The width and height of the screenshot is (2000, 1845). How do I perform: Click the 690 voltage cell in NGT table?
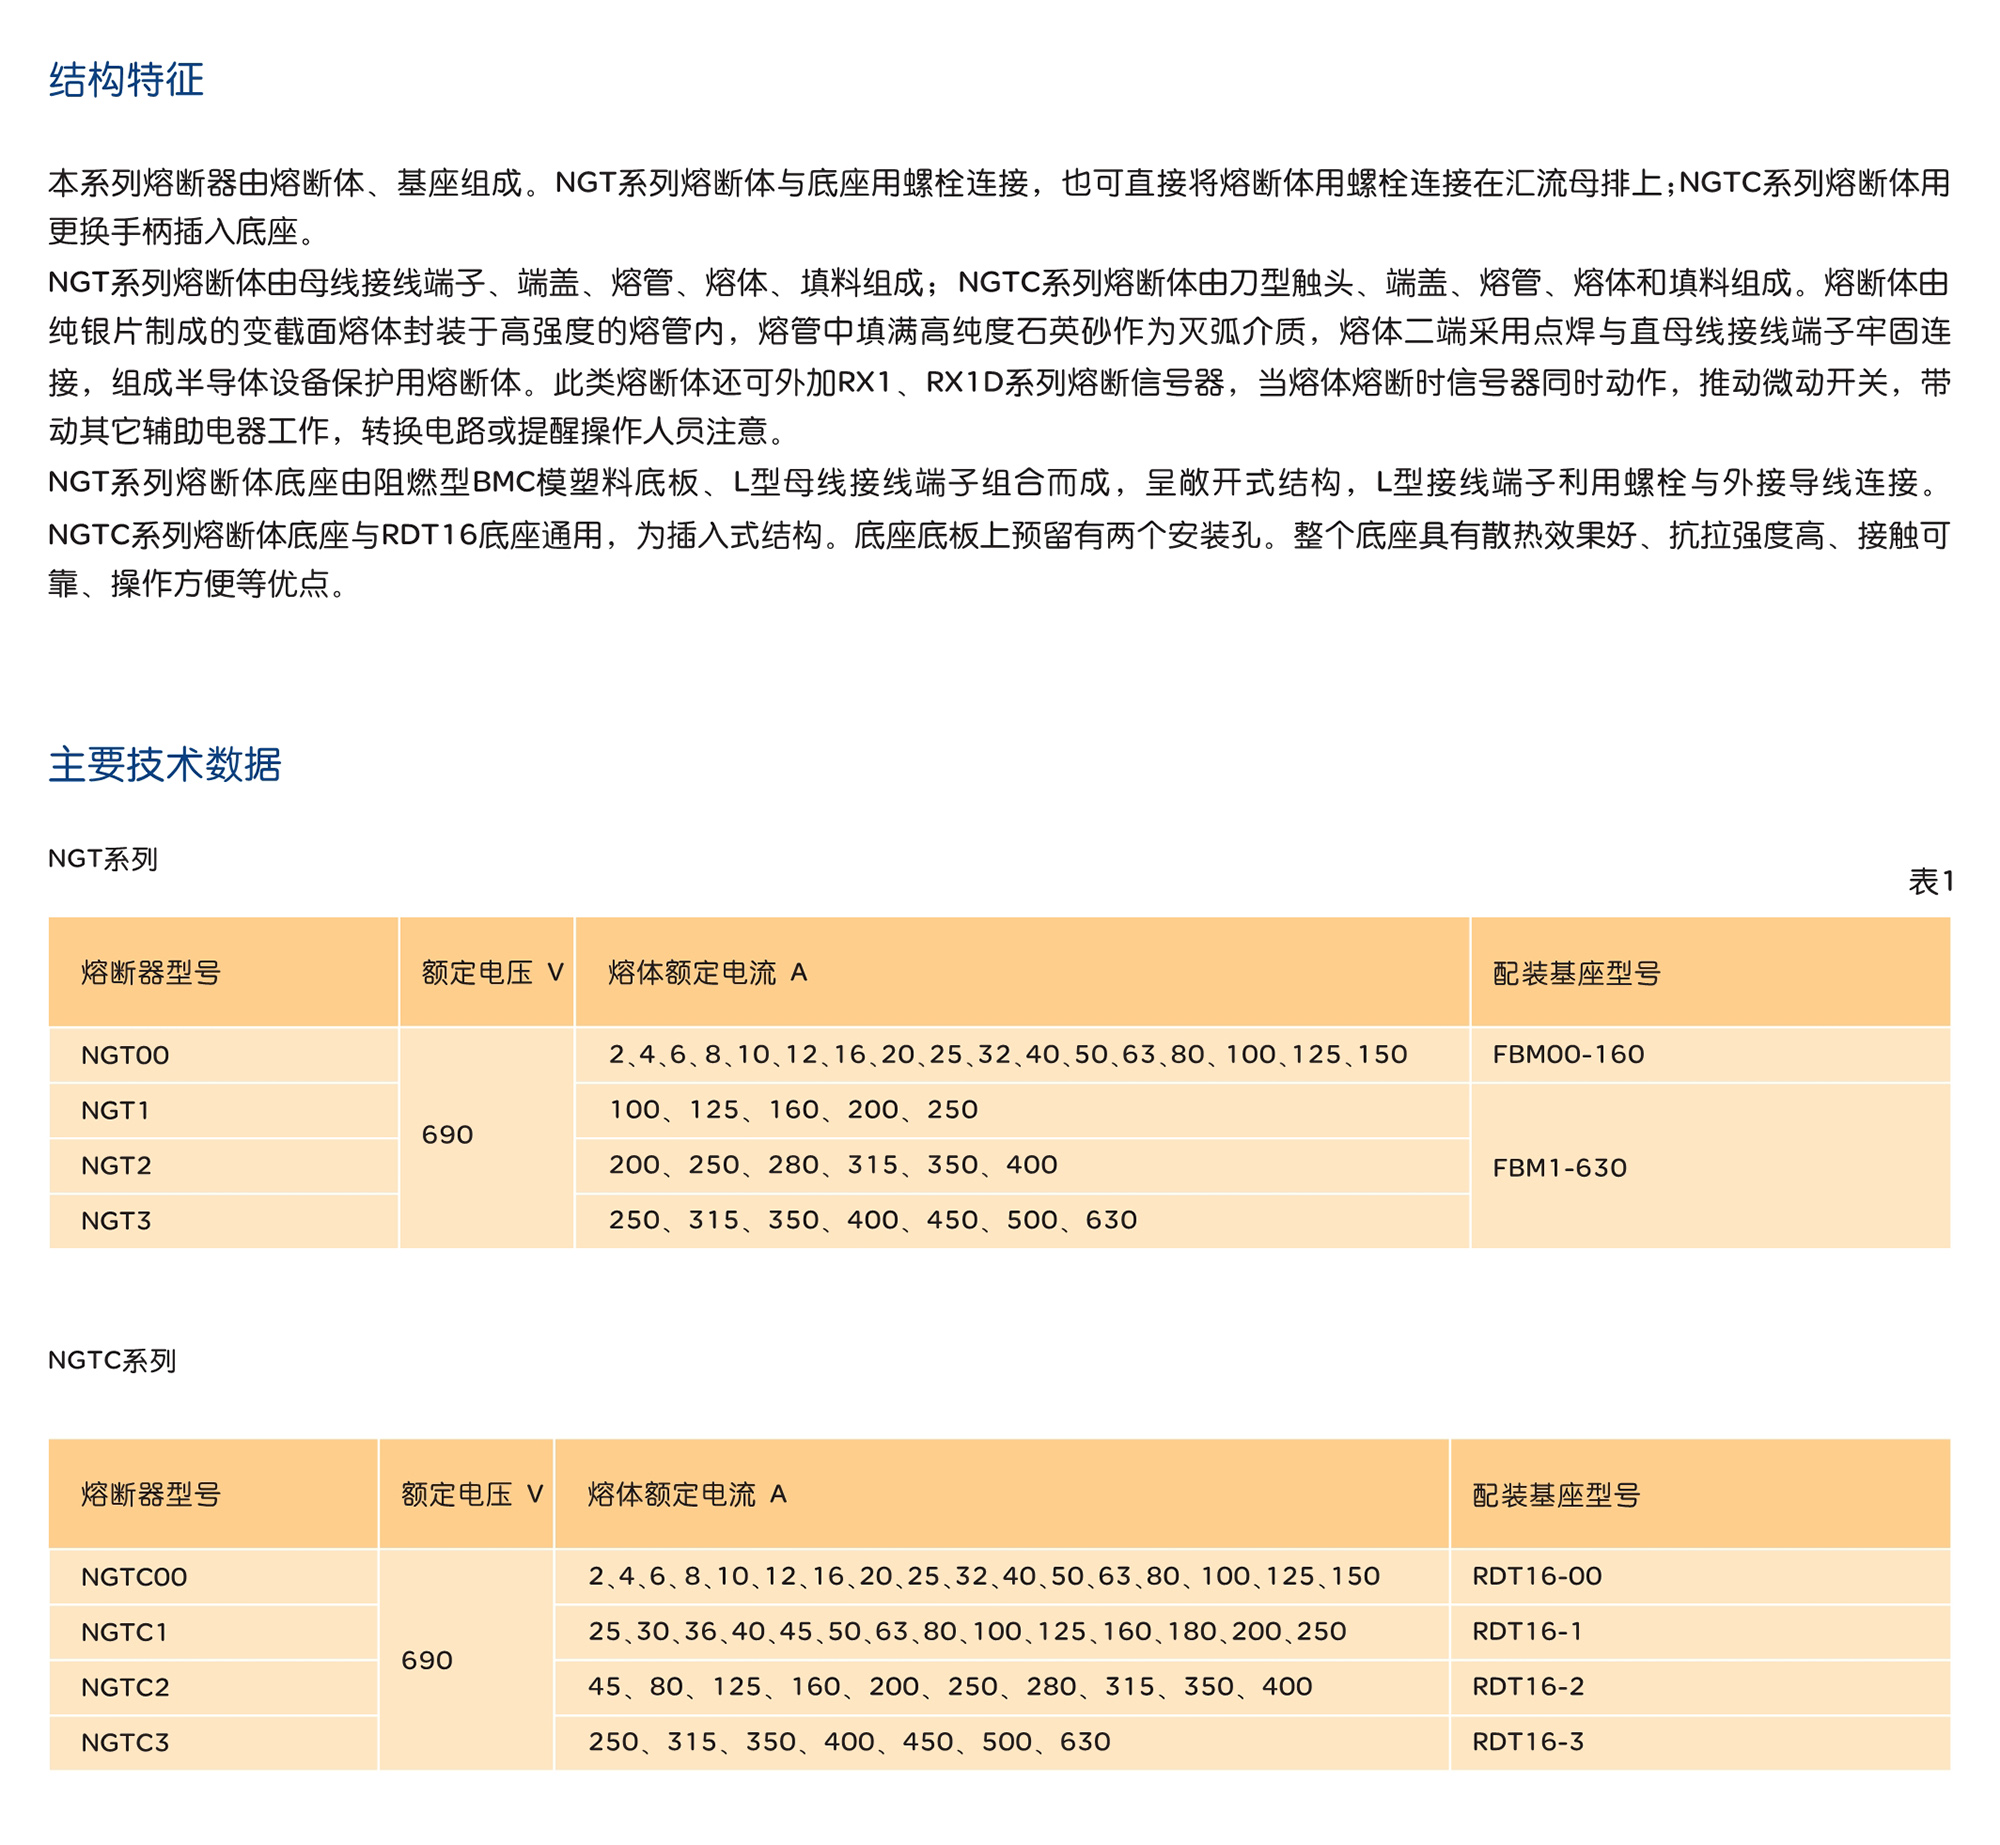447,1135
